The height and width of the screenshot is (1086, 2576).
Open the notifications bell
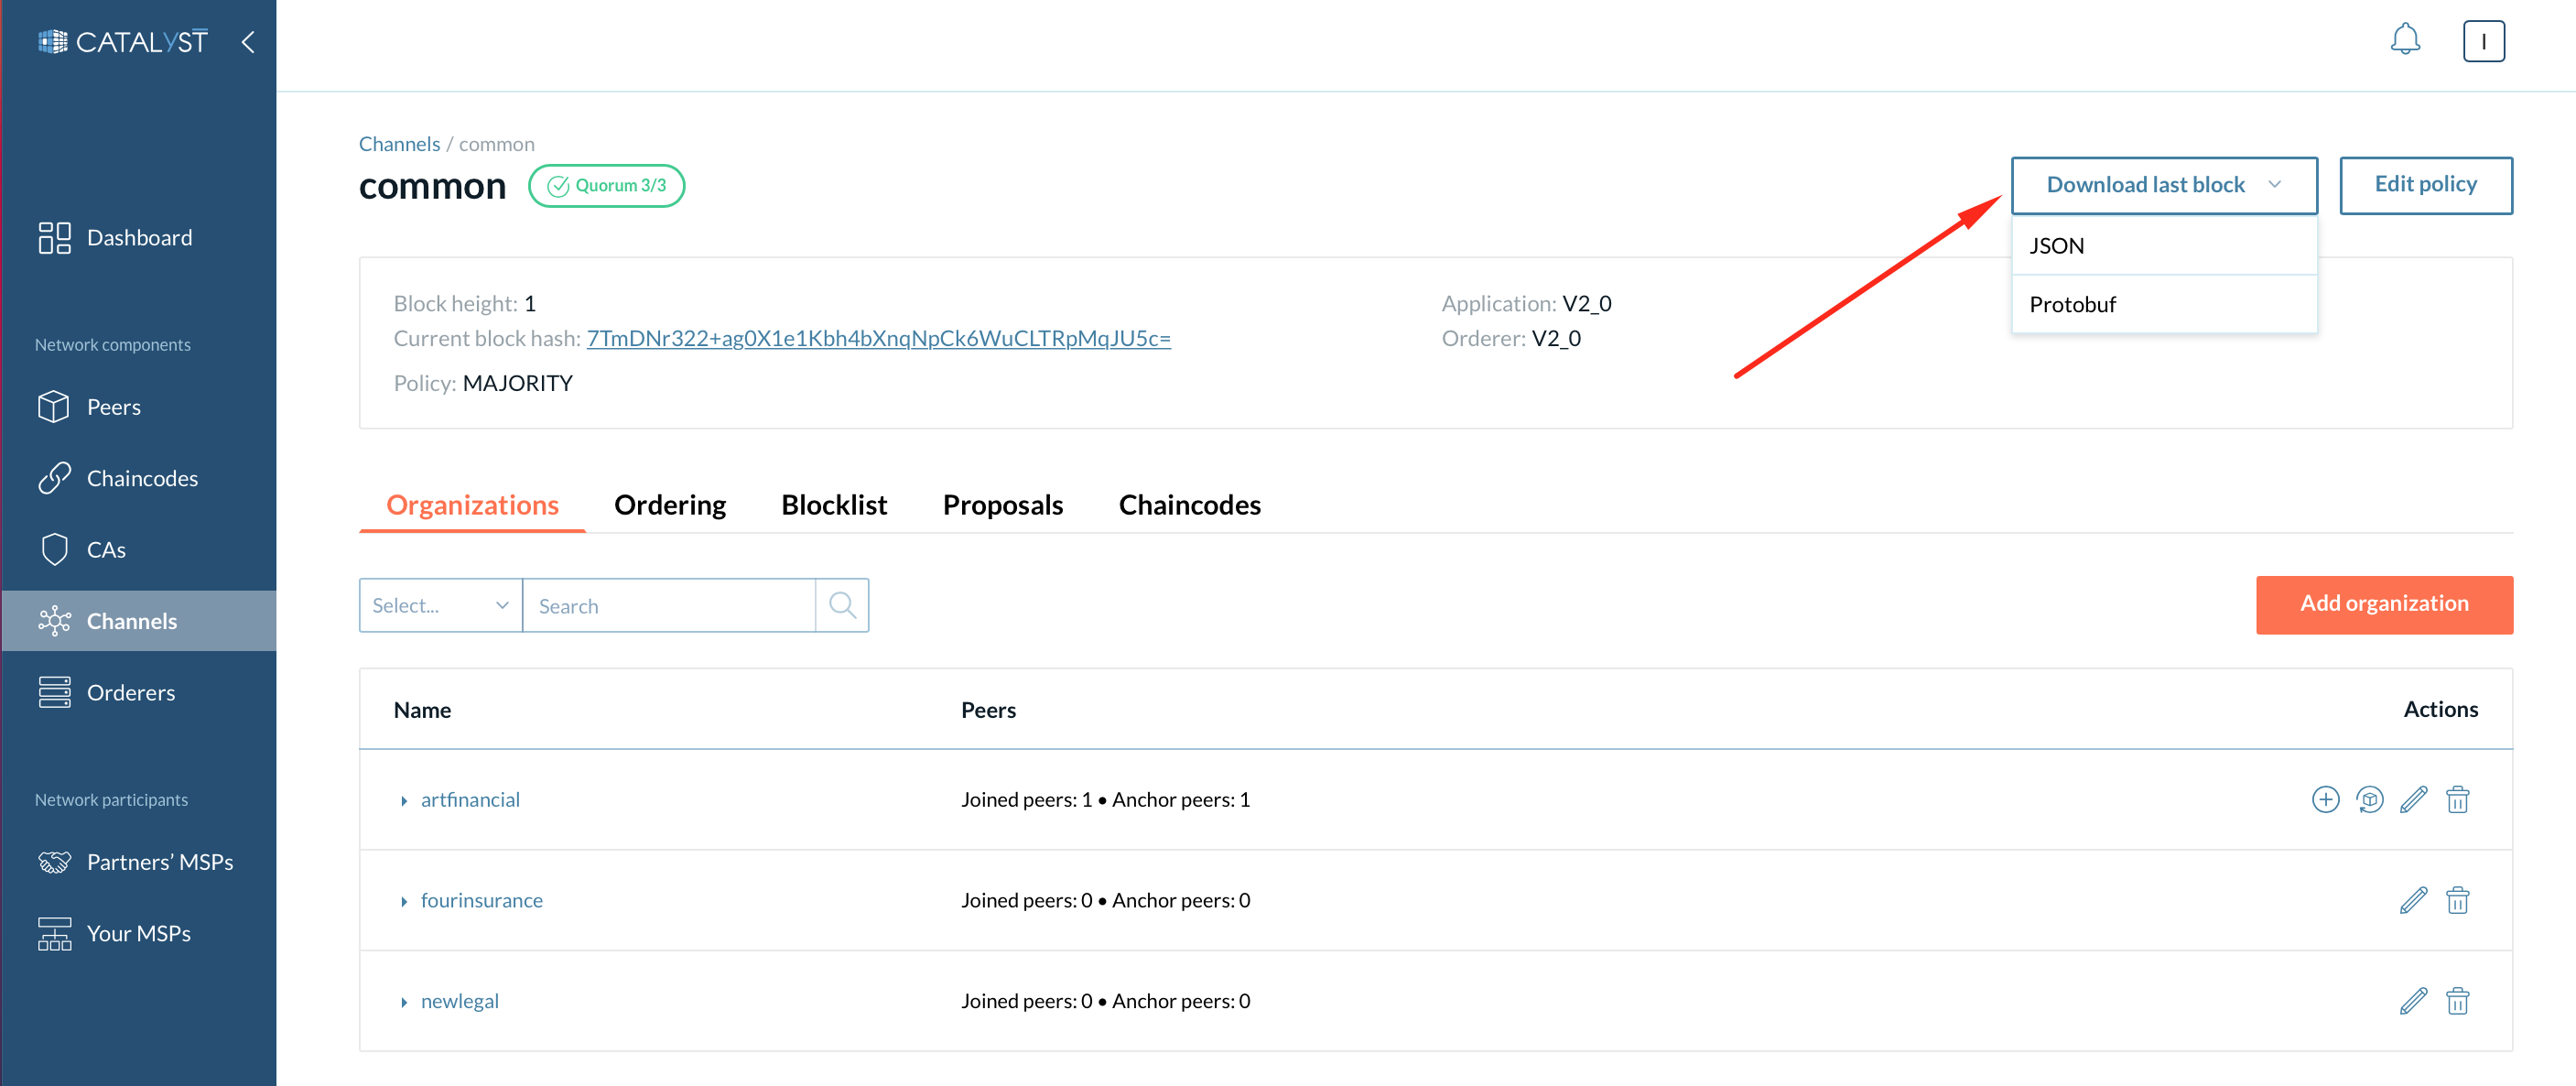coord(2406,40)
